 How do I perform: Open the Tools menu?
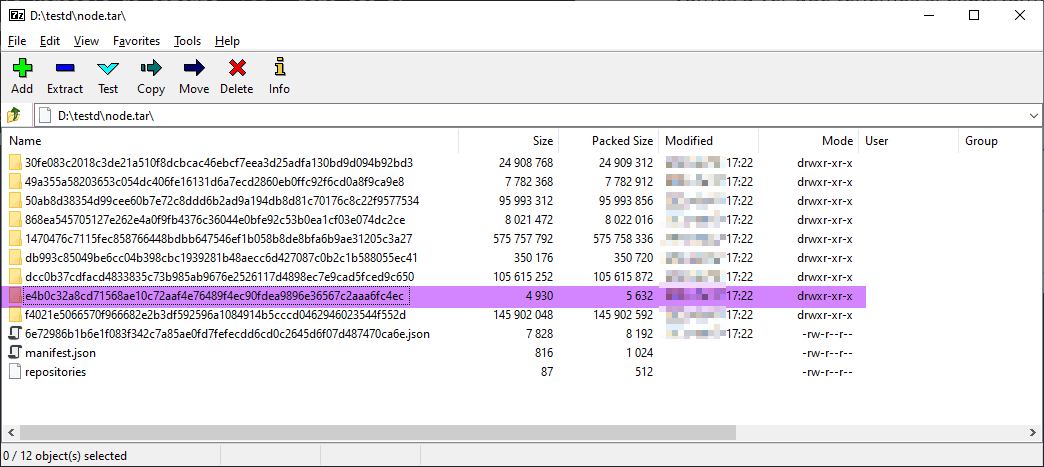187,41
